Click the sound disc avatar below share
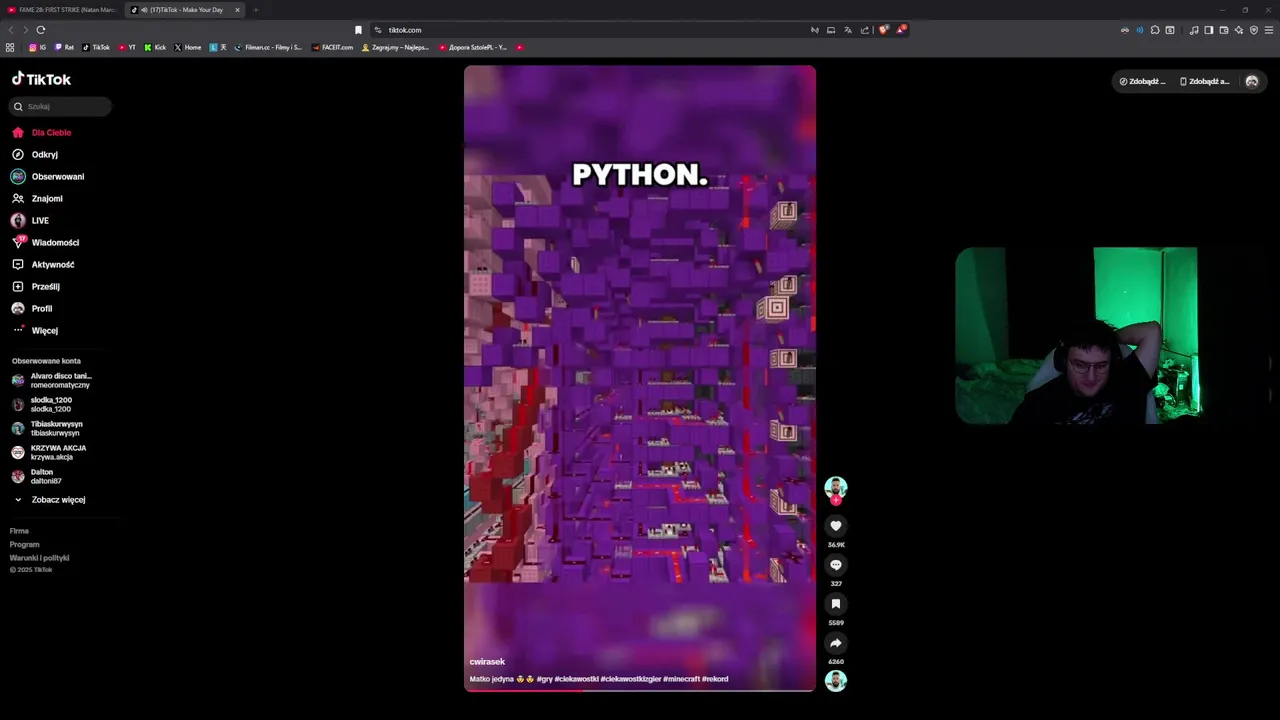The width and height of the screenshot is (1280, 720). (x=836, y=681)
